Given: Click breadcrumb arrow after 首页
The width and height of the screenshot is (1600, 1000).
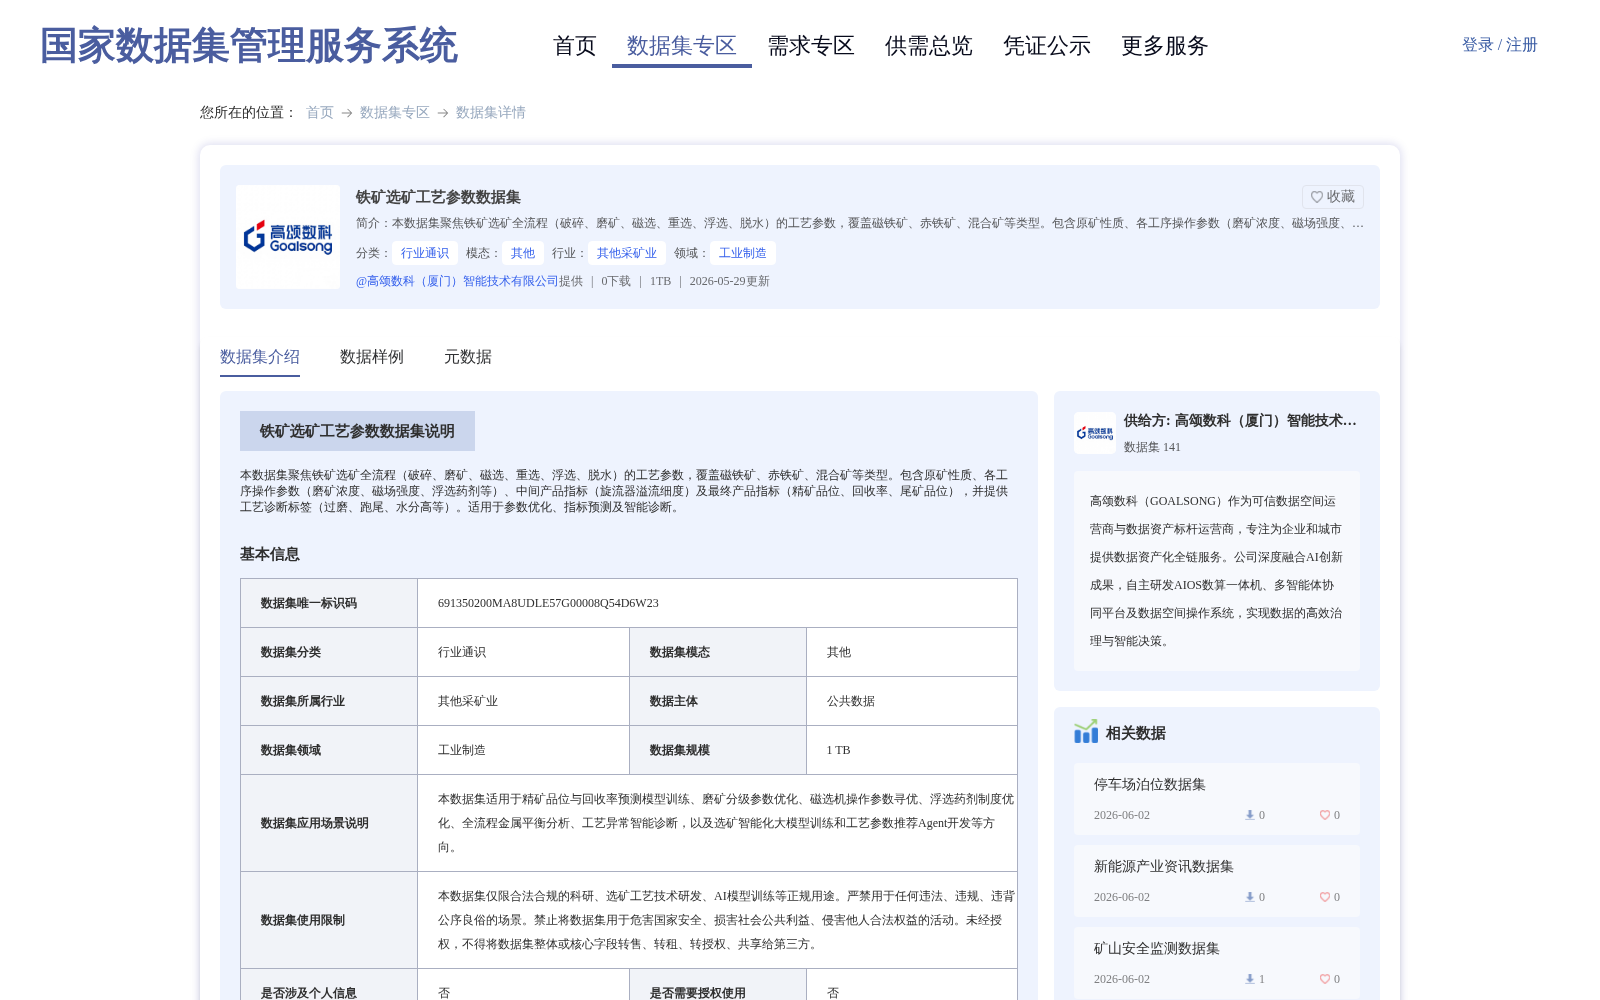Looking at the screenshot, I should pos(347,113).
